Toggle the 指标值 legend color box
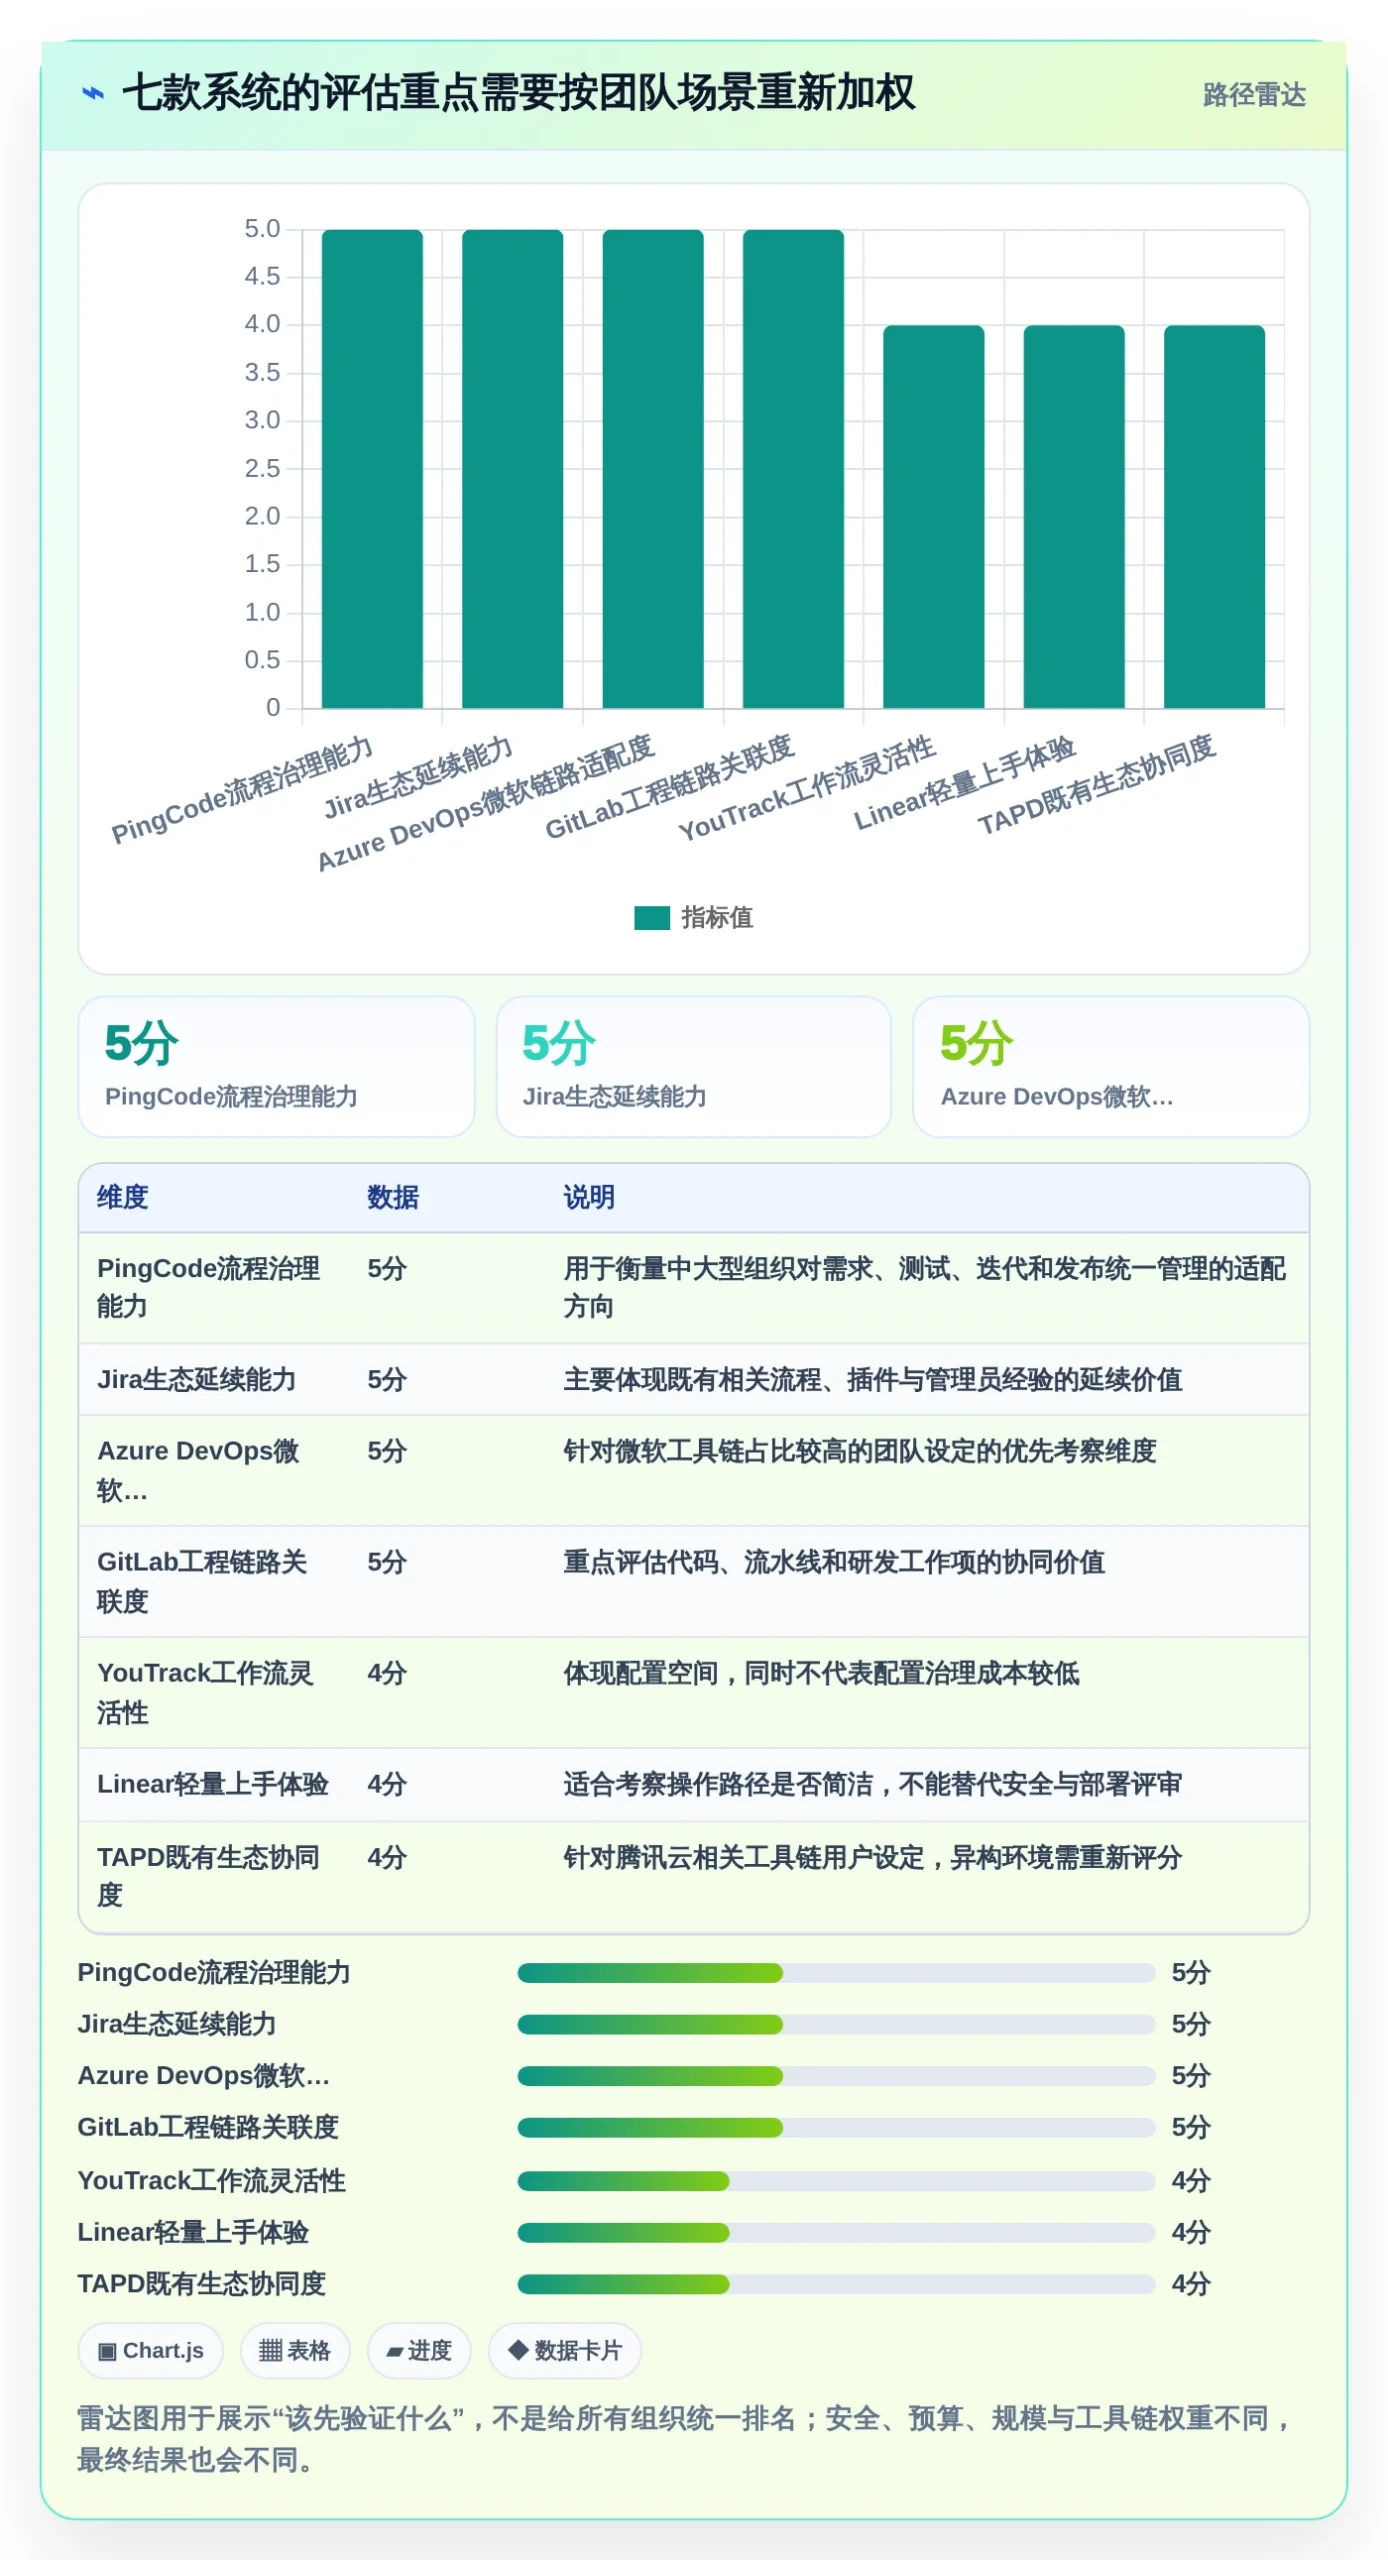Screen dimensions: 1388x2560 (x=652, y=918)
